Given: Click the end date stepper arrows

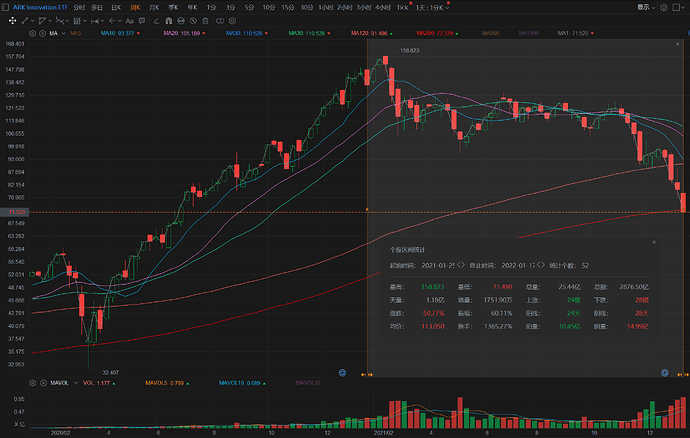Looking at the screenshot, I should (541, 265).
